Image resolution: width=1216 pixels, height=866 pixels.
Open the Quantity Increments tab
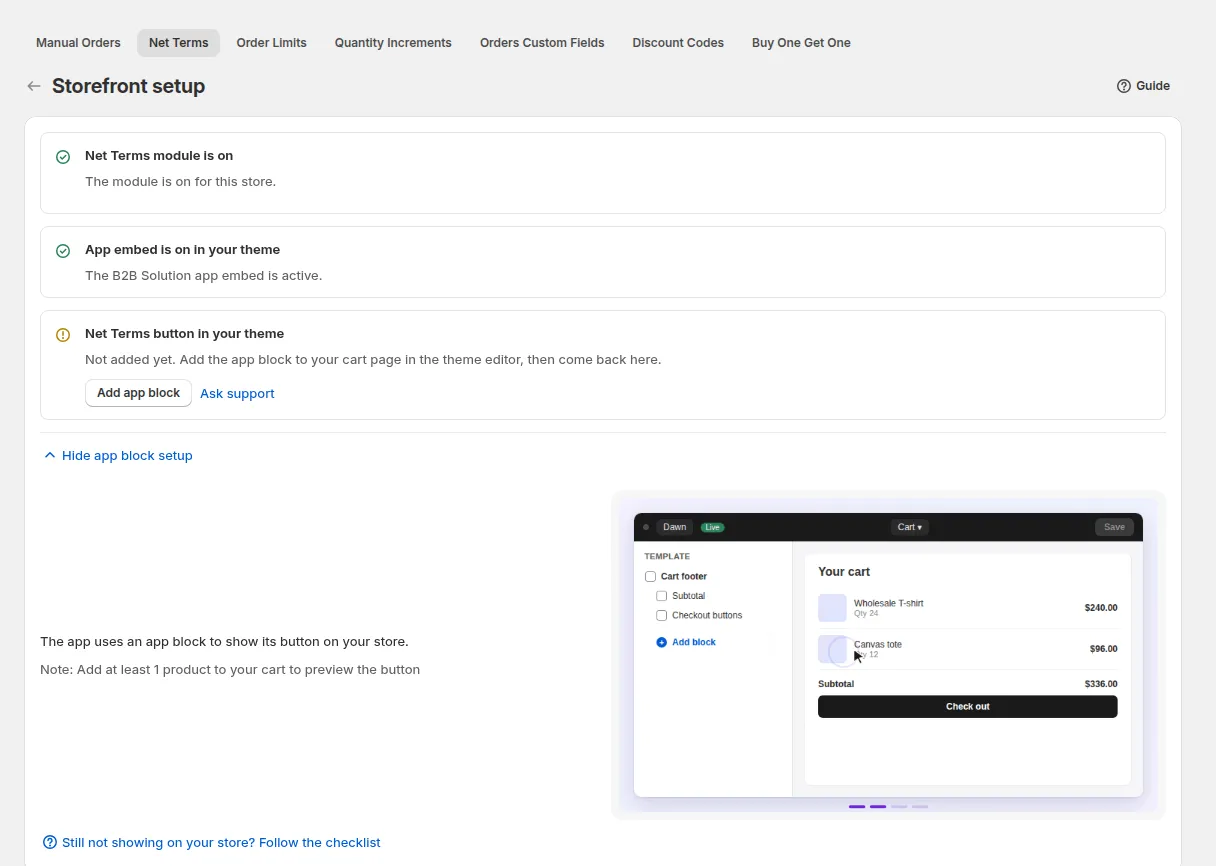coord(393,43)
